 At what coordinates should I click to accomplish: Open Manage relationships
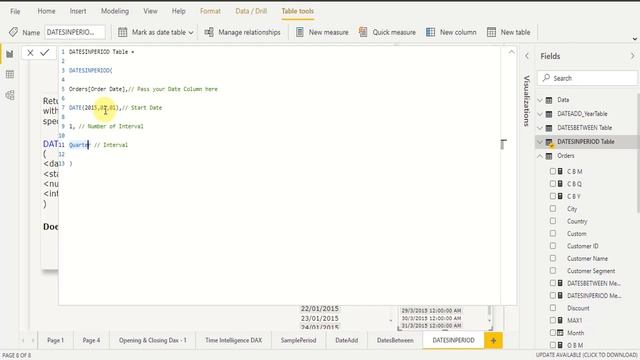coord(242,32)
